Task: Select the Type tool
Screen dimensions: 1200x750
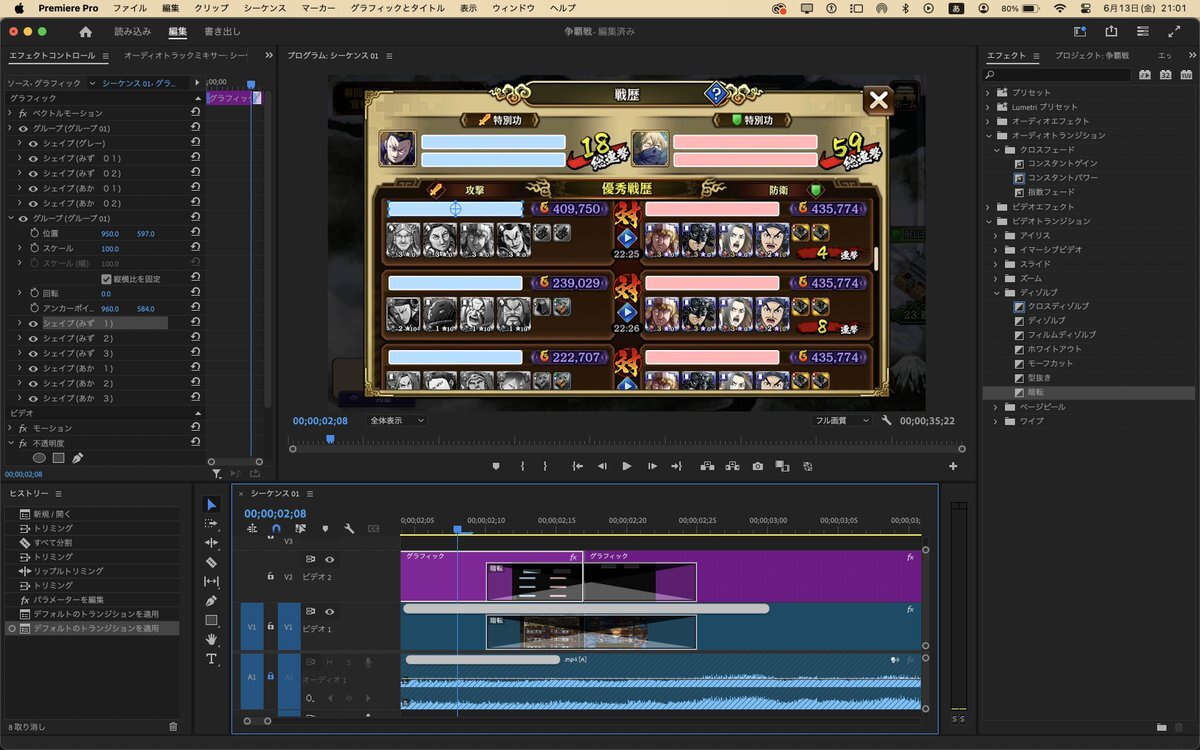Action: (211, 659)
